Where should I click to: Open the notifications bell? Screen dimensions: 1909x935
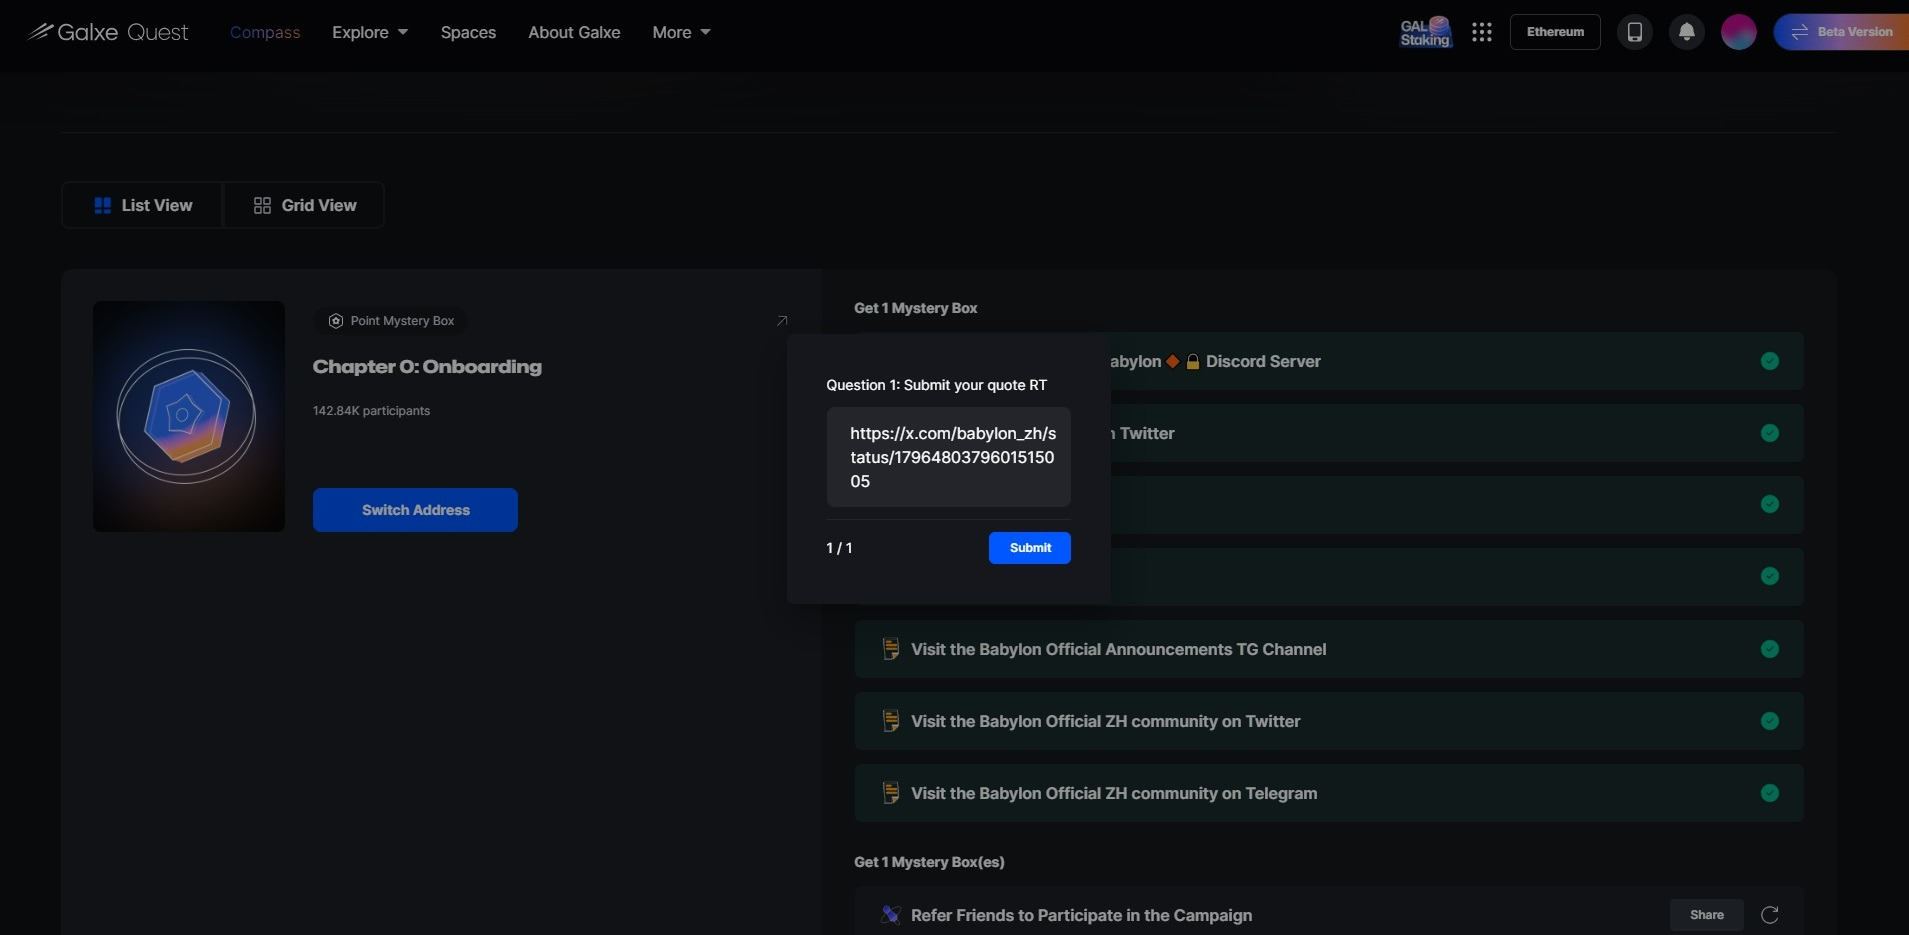tap(1687, 32)
